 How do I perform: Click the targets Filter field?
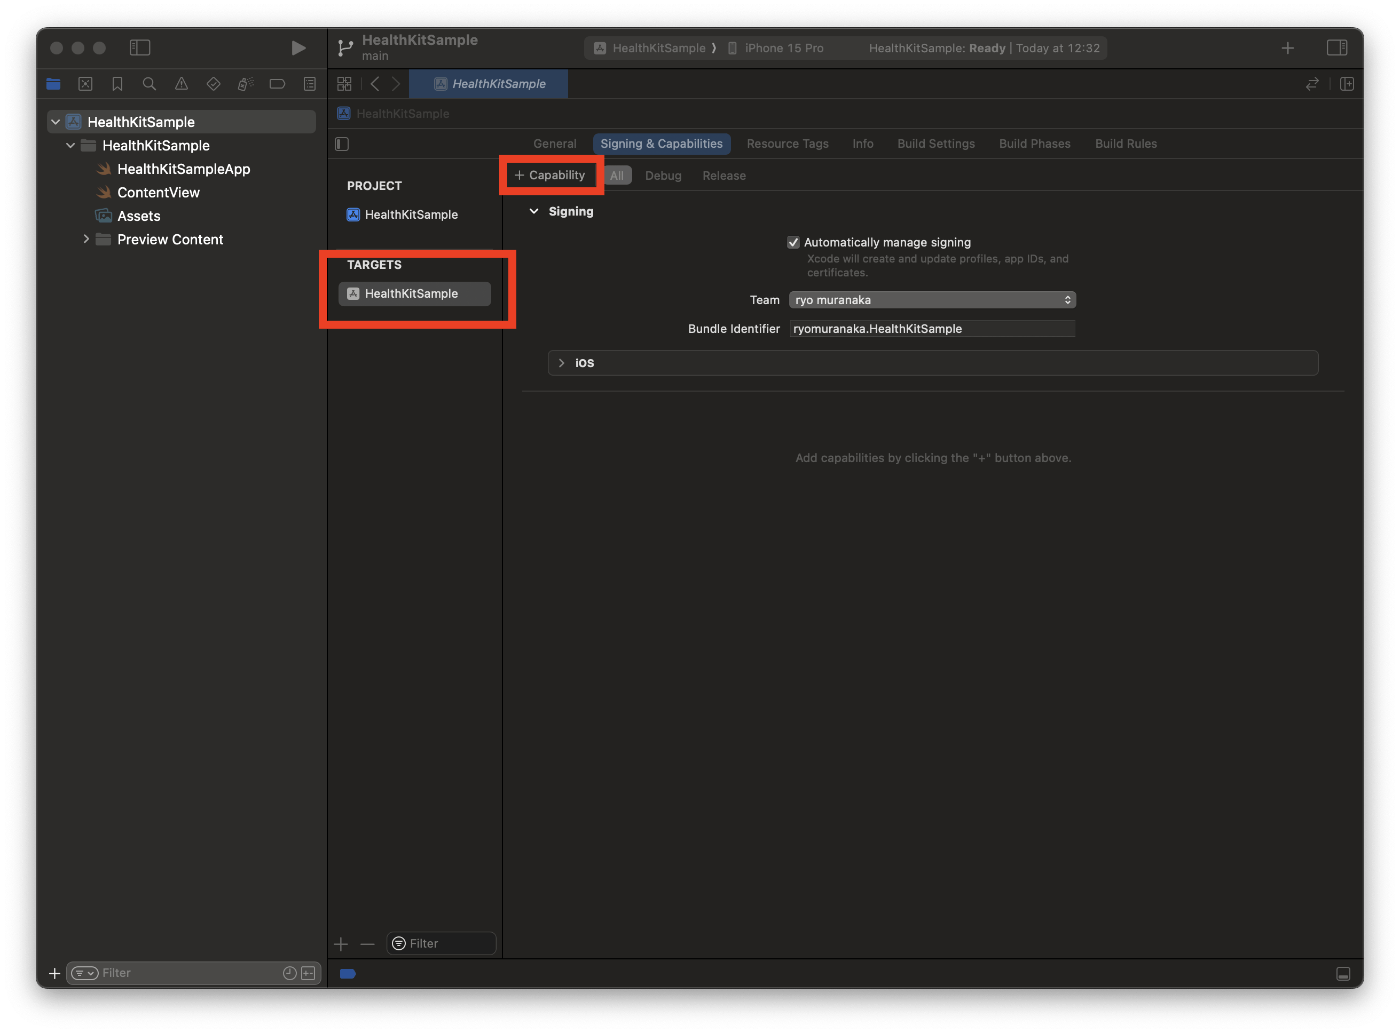(441, 943)
